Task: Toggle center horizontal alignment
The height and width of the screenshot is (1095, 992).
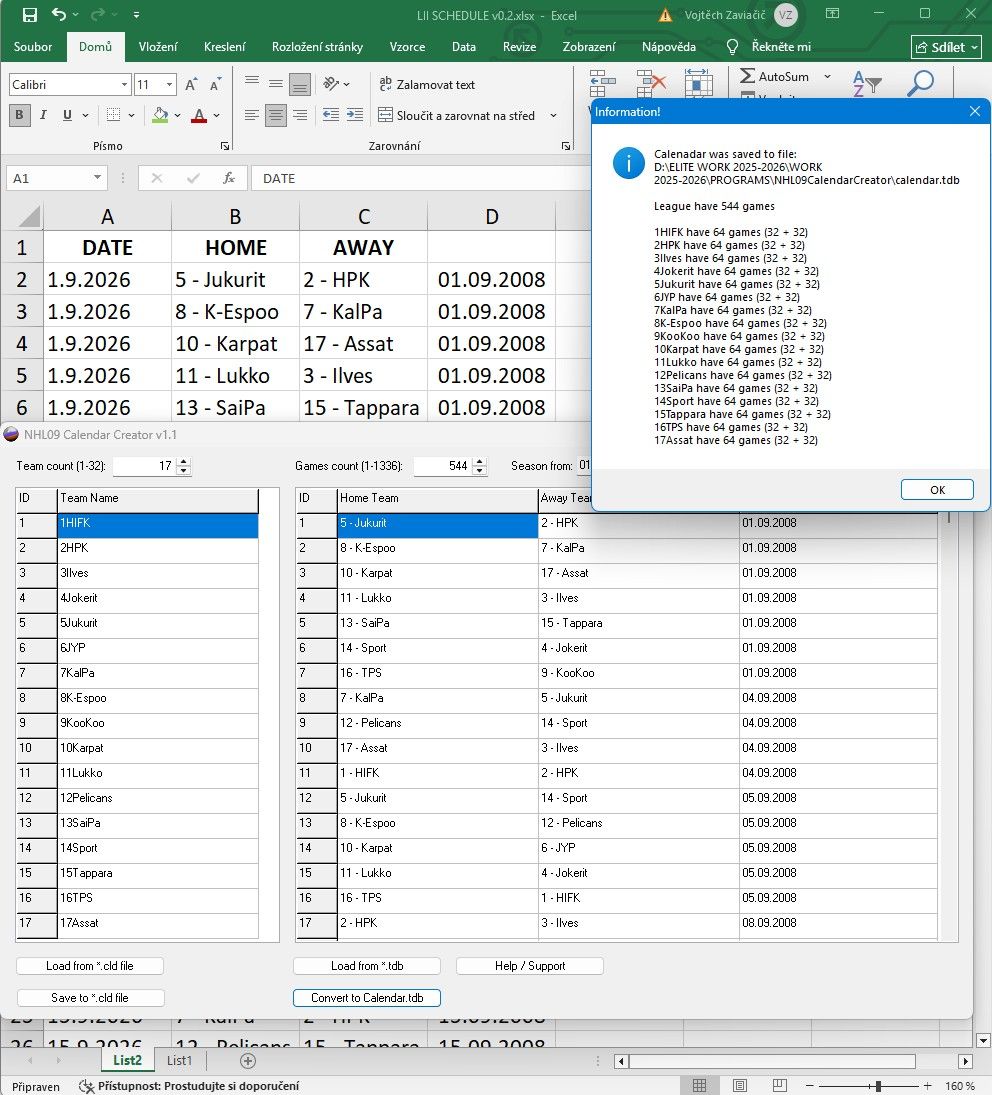Action: click(276, 115)
